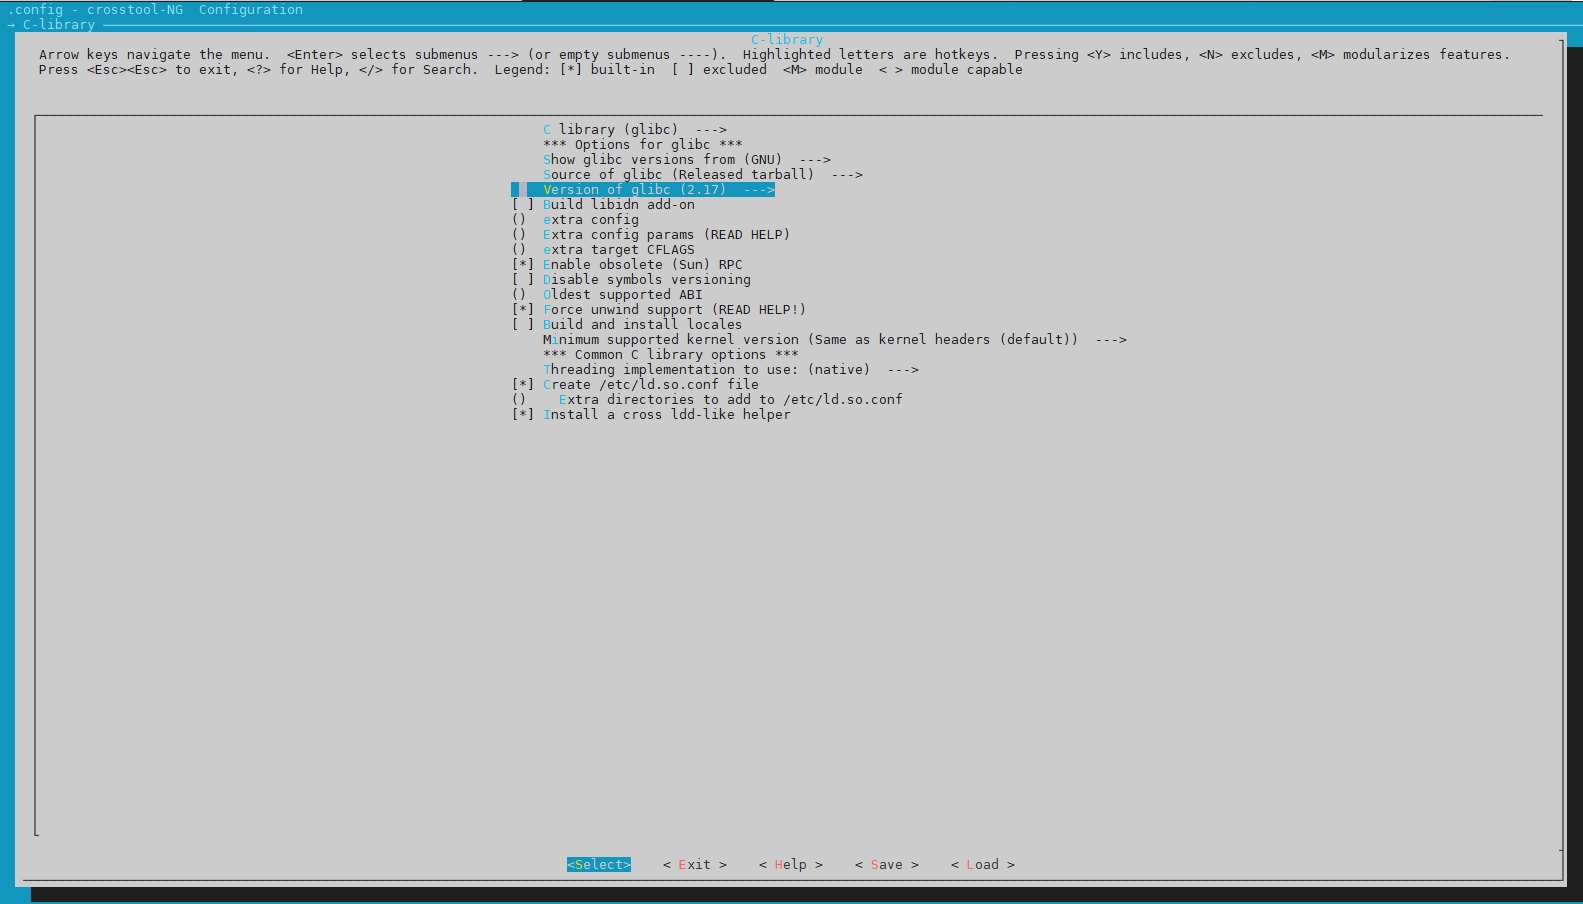Open Threading implementation to use submenu

730,369
